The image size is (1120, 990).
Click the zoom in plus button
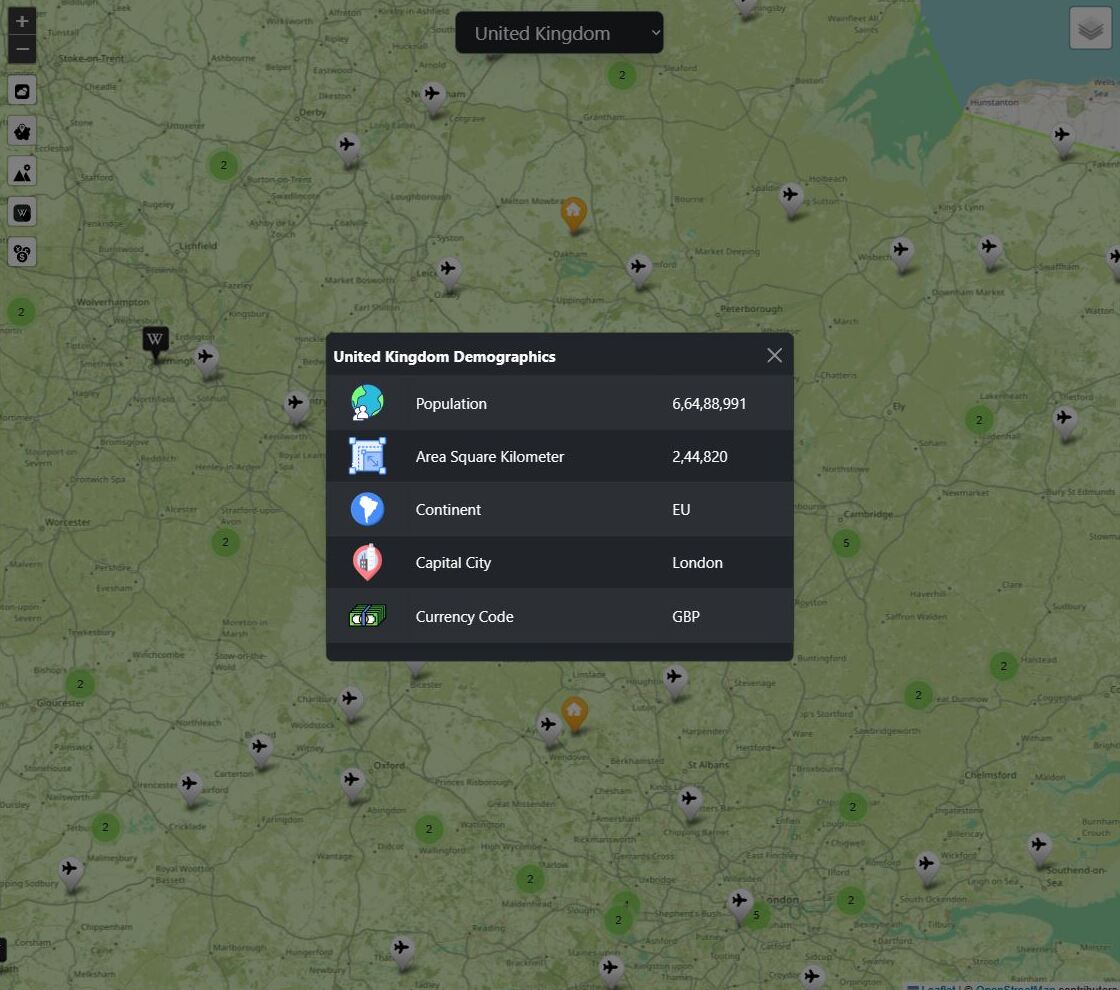[x=22, y=21]
